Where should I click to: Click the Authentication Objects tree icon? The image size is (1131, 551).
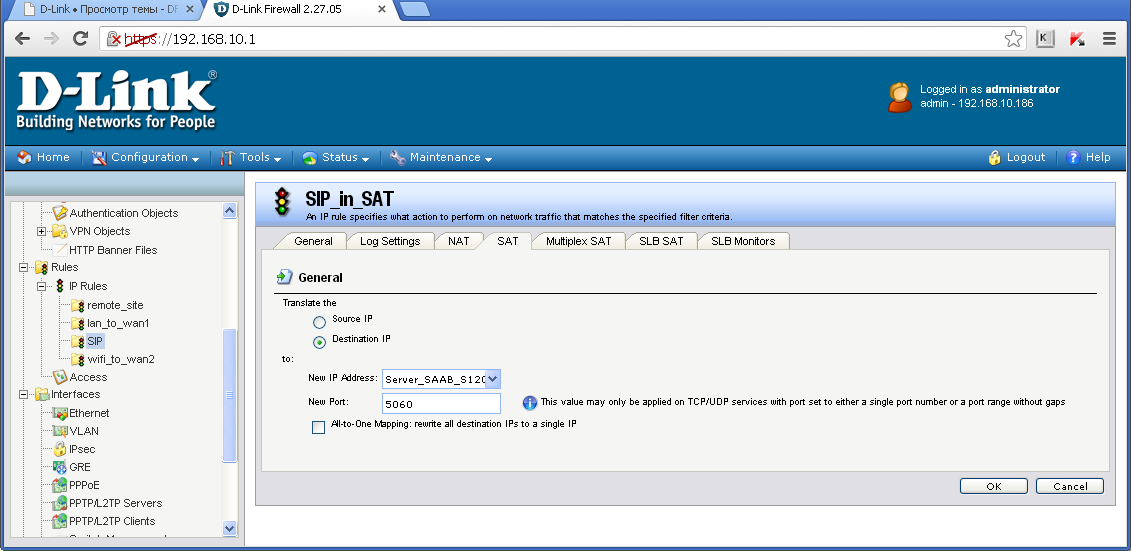[x=60, y=213]
